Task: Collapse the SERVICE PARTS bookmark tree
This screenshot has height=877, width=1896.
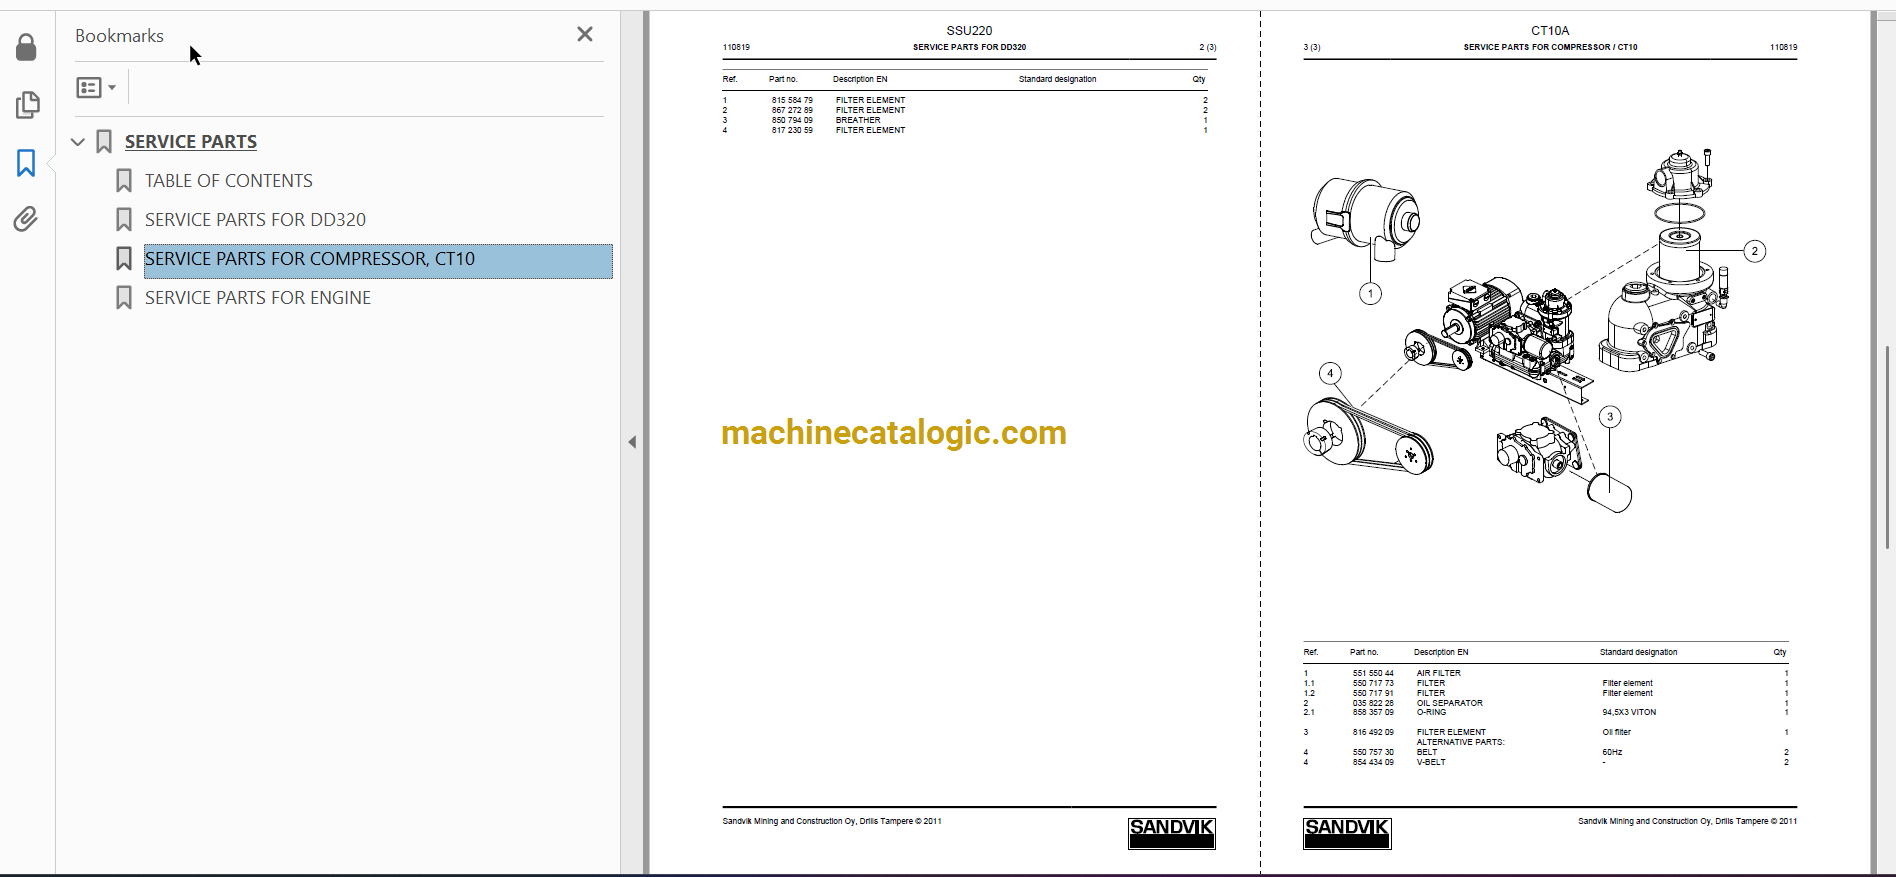Action: coord(78,142)
